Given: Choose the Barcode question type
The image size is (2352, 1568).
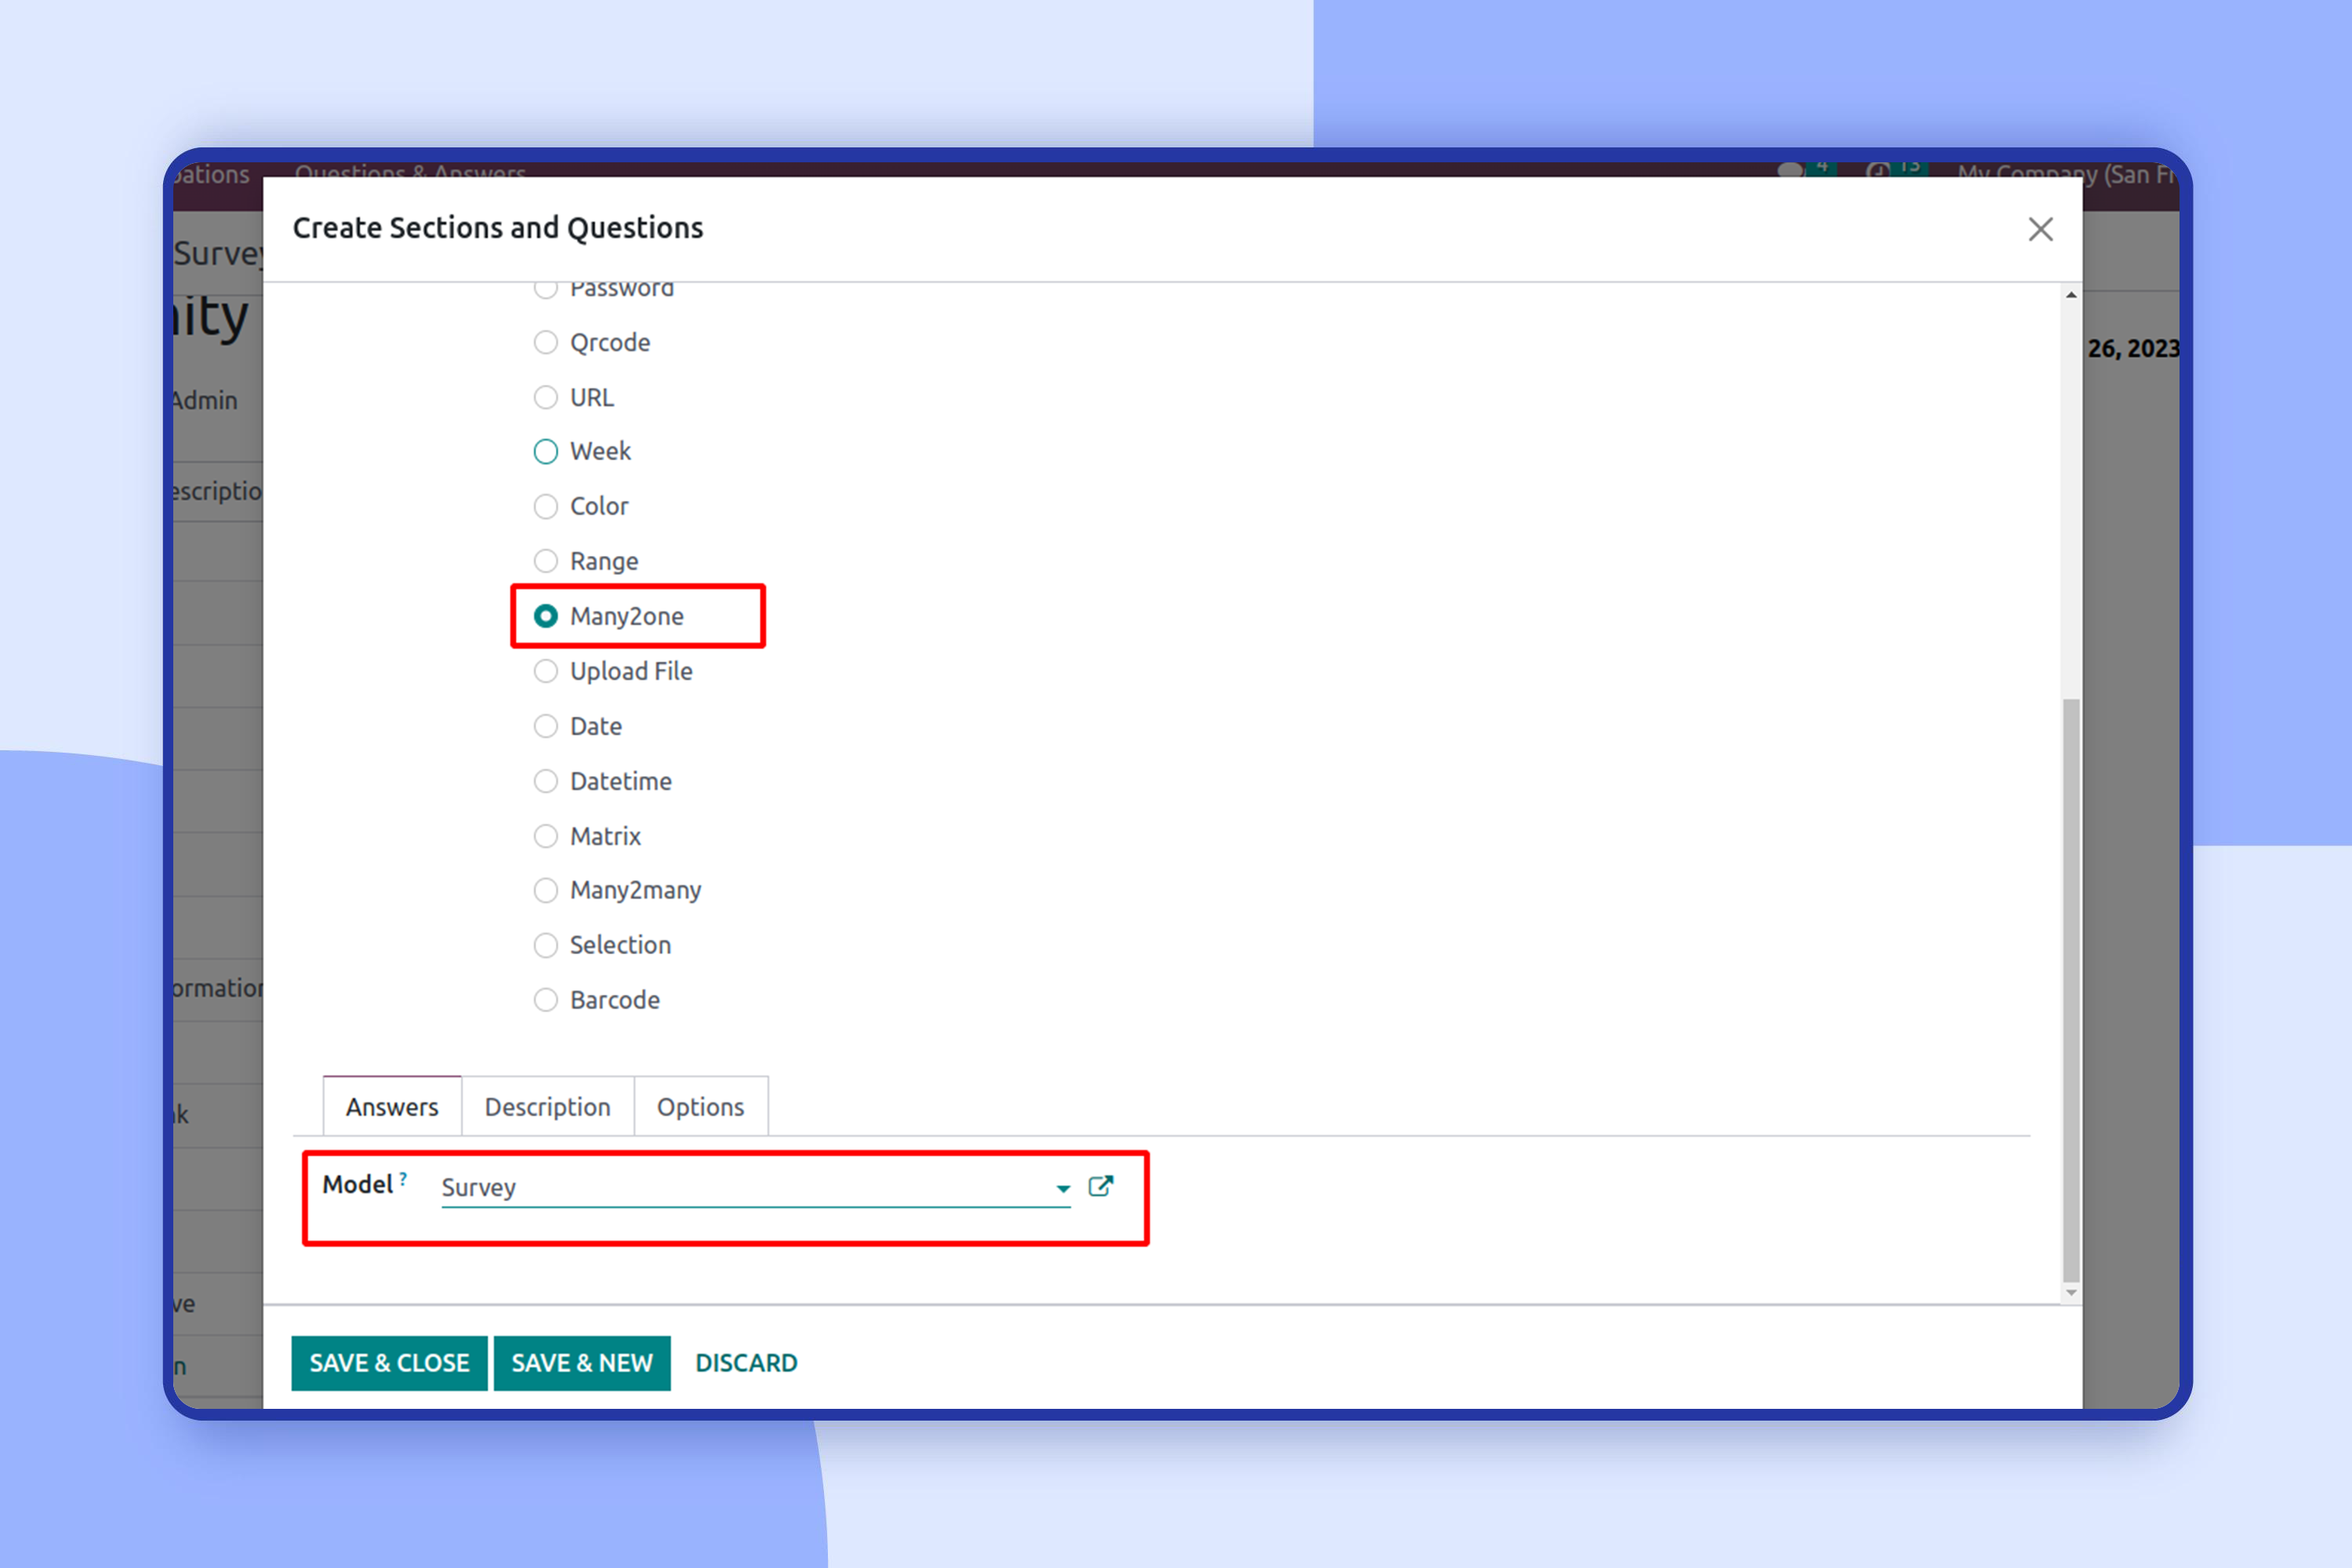Looking at the screenshot, I should pyautogui.click(x=545, y=1000).
